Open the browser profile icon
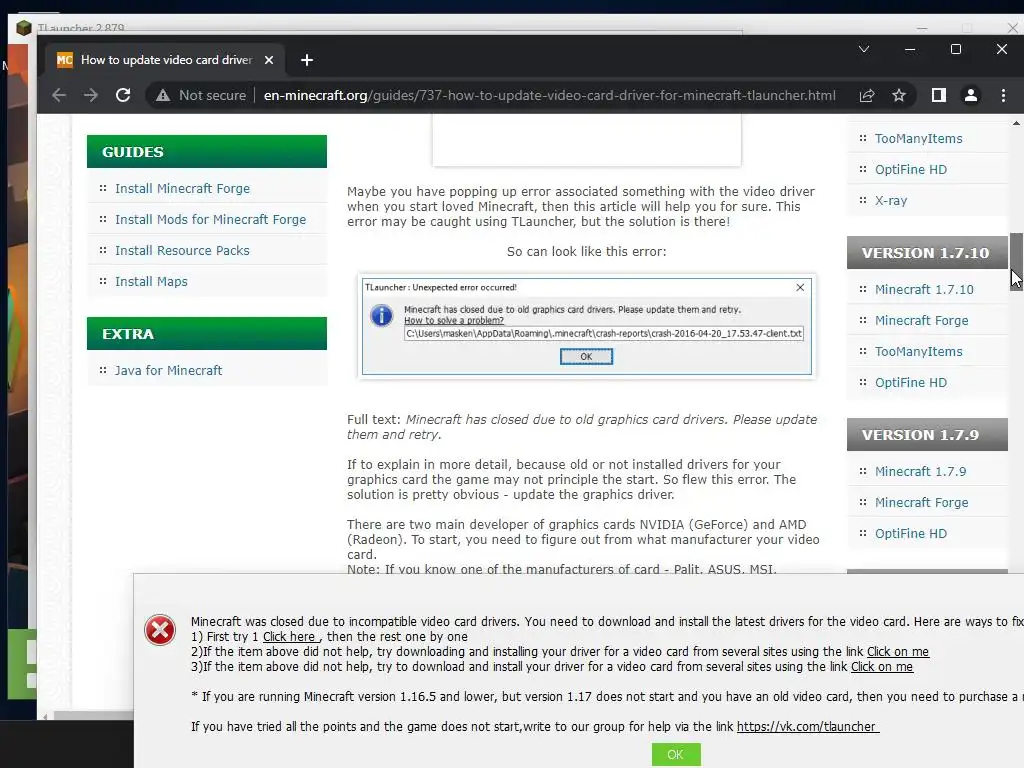This screenshot has height=768, width=1024. (x=970, y=95)
